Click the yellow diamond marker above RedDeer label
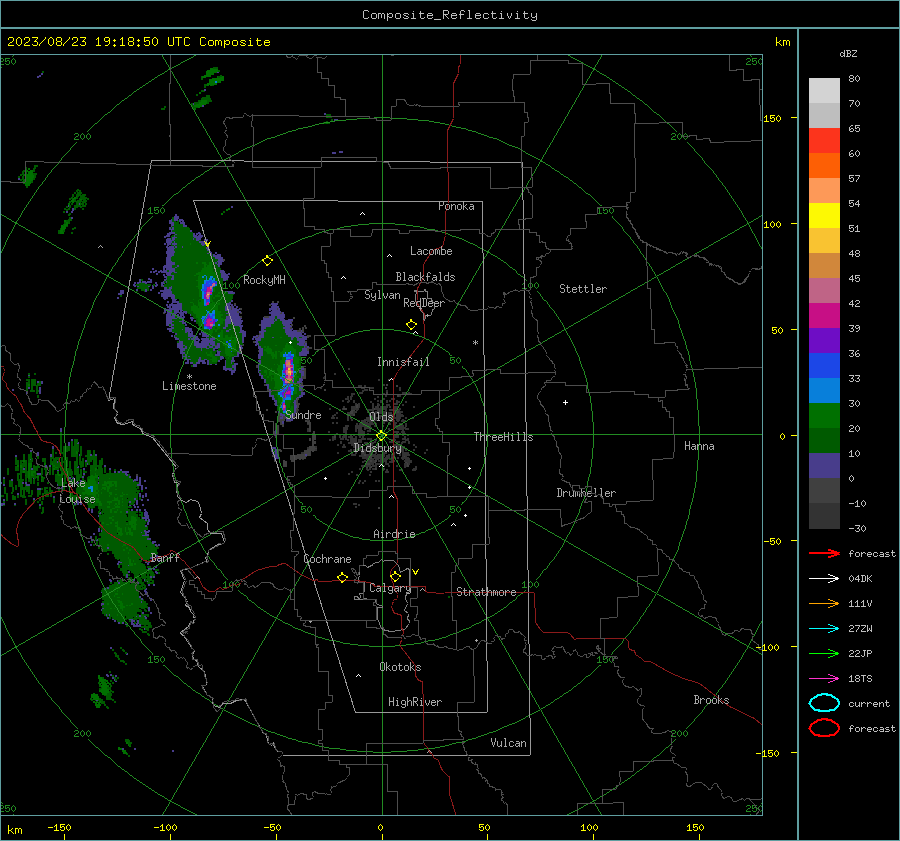The image size is (900, 841). [411, 325]
